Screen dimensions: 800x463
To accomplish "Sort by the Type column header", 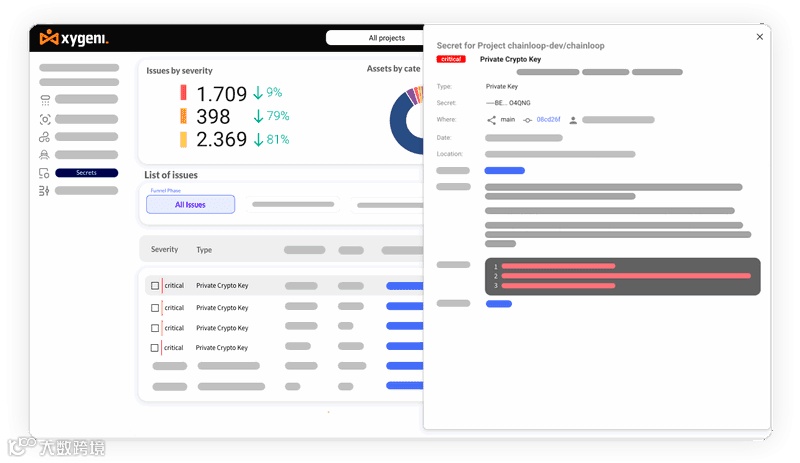I will click(204, 250).
